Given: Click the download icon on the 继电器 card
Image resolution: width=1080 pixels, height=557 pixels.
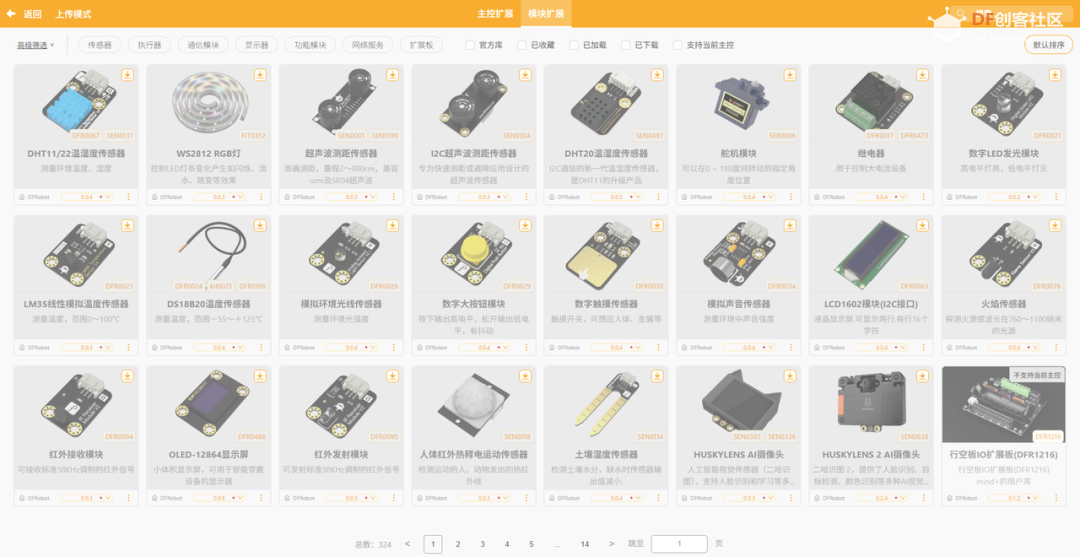Looking at the screenshot, I should 922,74.
